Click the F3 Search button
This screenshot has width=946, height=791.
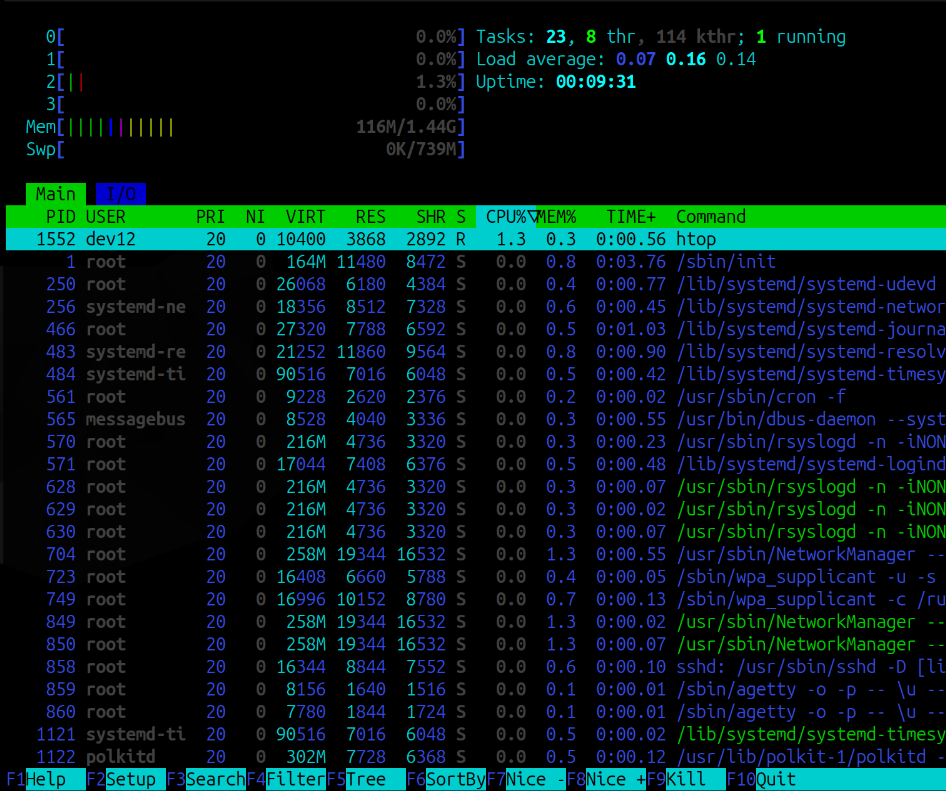click(x=206, y=780)
